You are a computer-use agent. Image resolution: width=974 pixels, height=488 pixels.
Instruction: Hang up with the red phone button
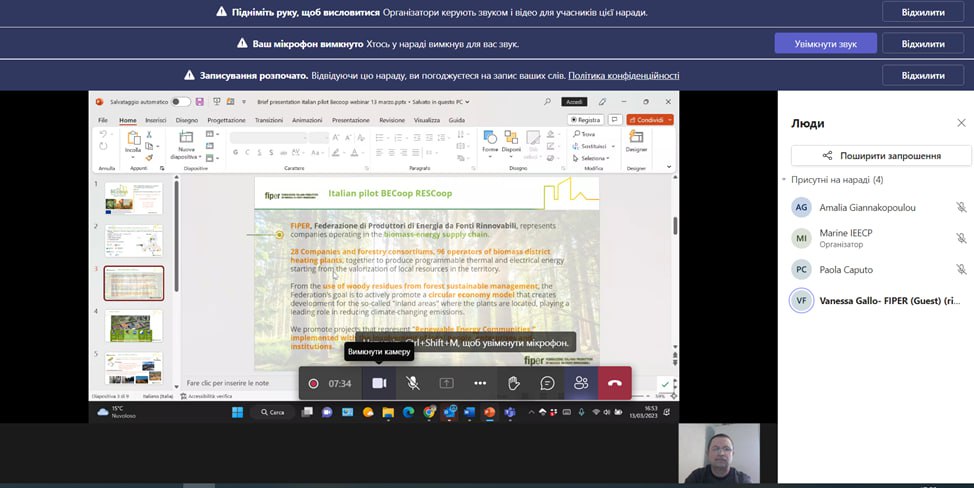tap(614, 383)
